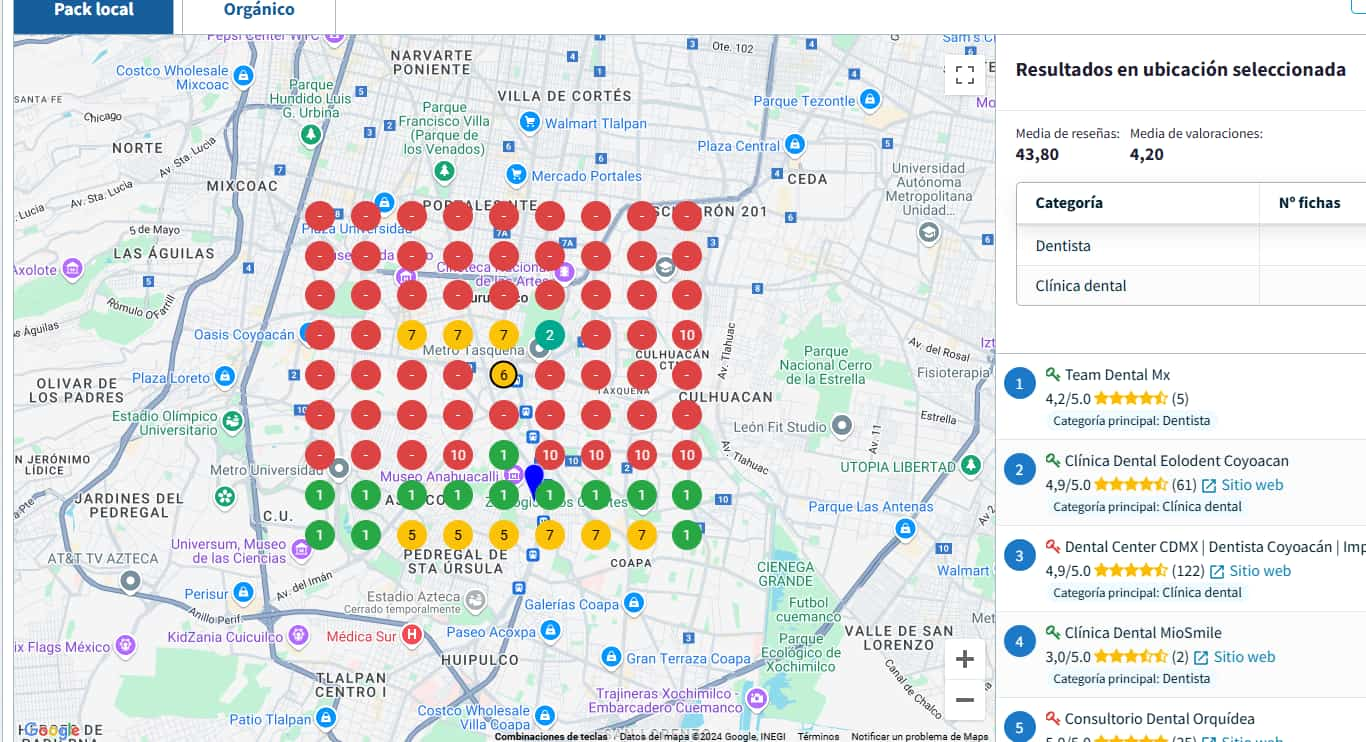
Task: Open the Walmart Tlalpan shopping pin
Action: [529, 123]
